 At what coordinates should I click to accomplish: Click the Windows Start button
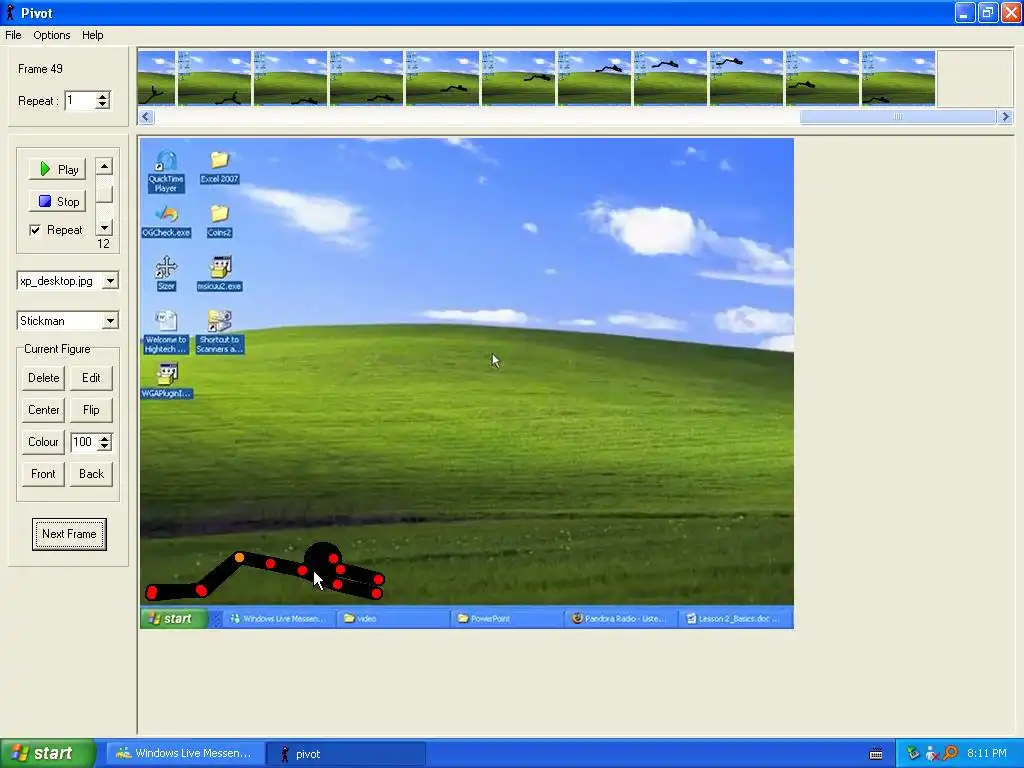click(x=48, y=753)
